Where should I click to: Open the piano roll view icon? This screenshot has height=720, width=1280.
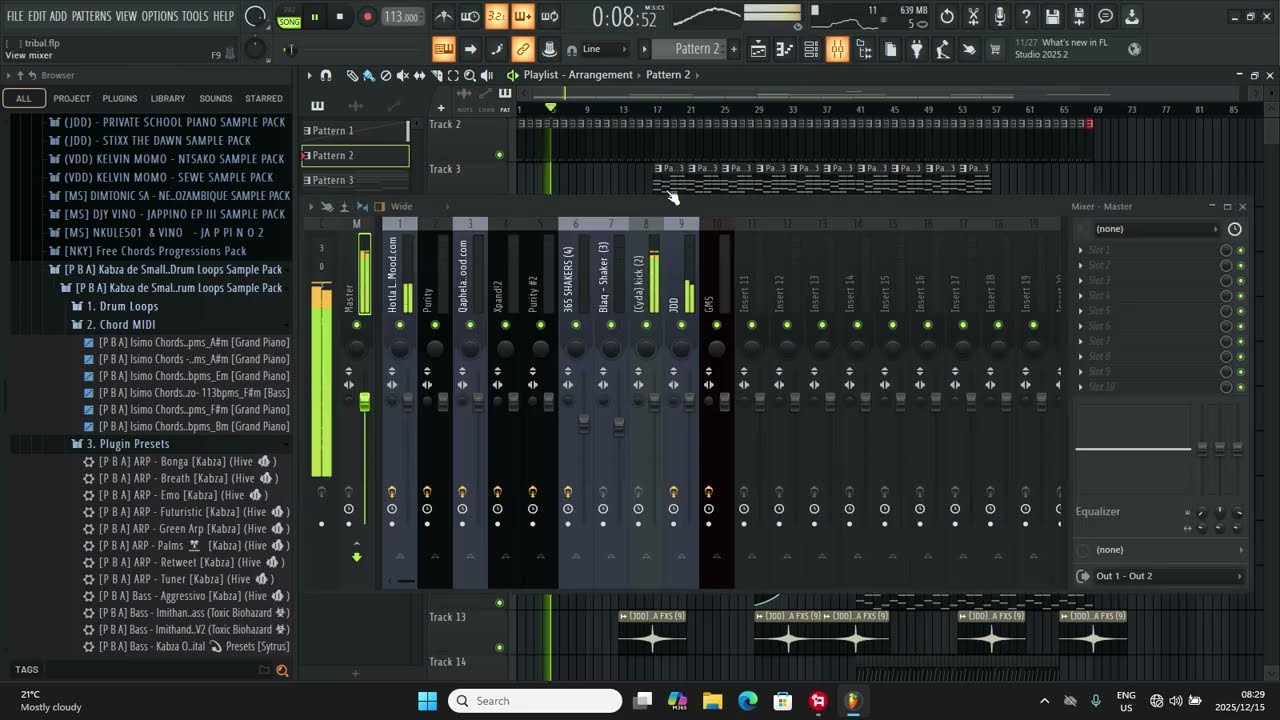(x=785, y=49)
